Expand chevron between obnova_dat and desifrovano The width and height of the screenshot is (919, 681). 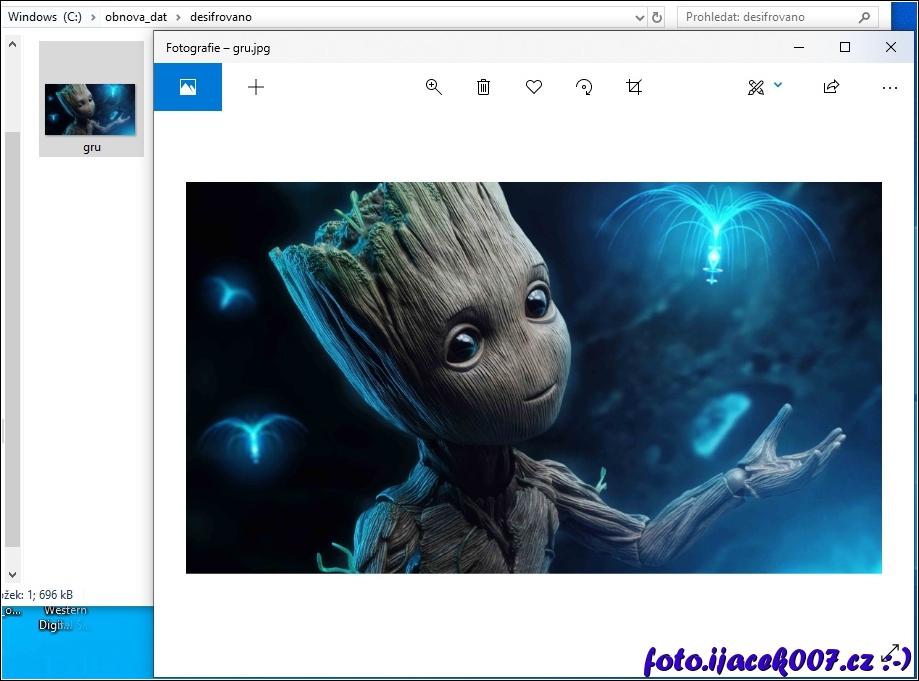[x=179, y=17]
